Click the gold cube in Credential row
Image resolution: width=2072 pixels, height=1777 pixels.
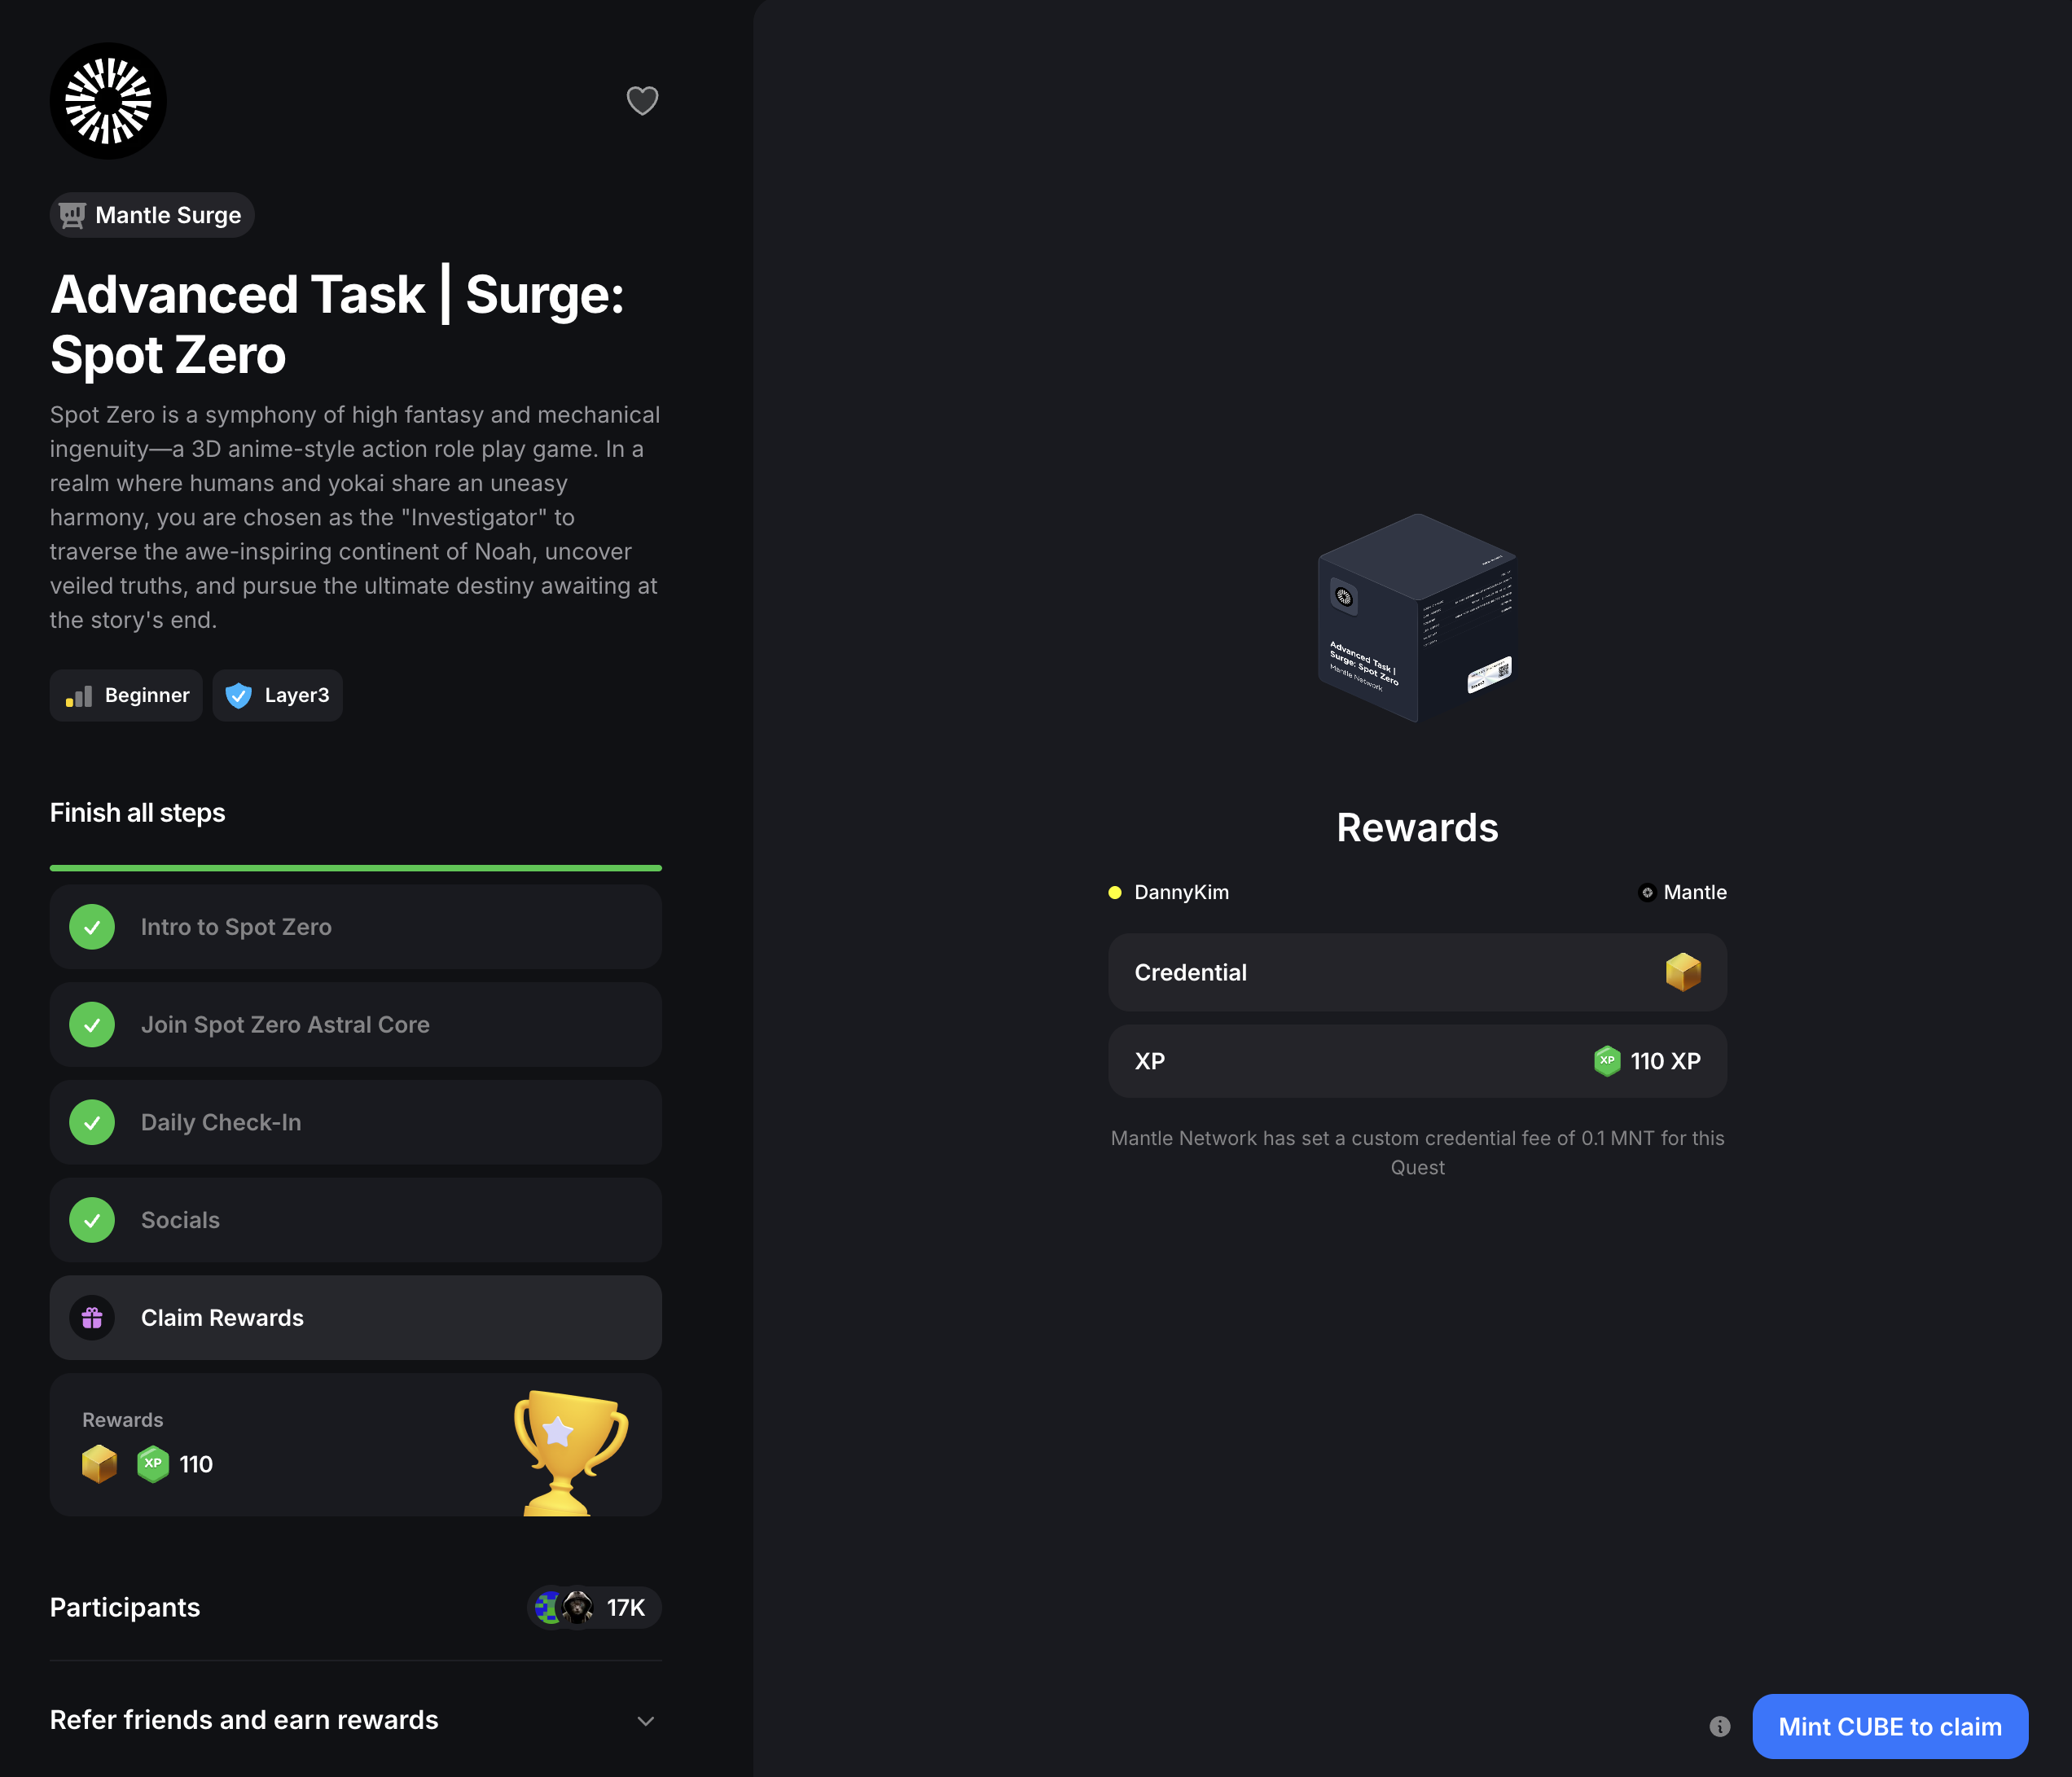[1683, 972]
